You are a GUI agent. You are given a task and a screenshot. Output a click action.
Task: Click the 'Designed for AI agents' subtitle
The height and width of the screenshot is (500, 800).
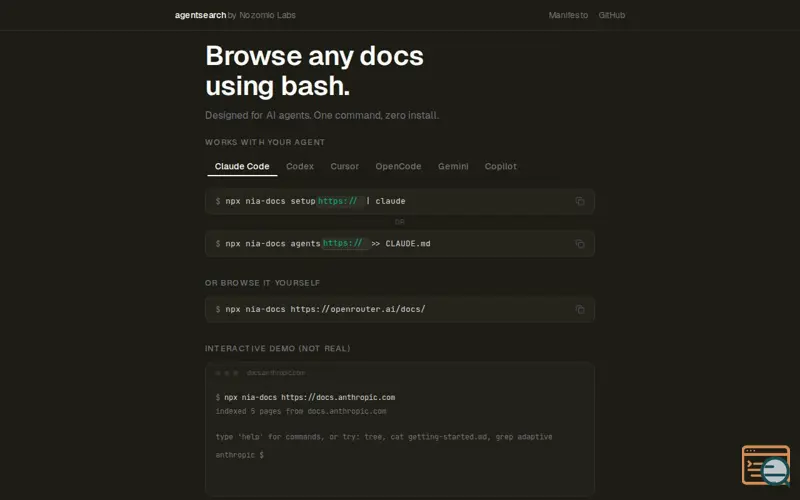(x=322, y=115)
